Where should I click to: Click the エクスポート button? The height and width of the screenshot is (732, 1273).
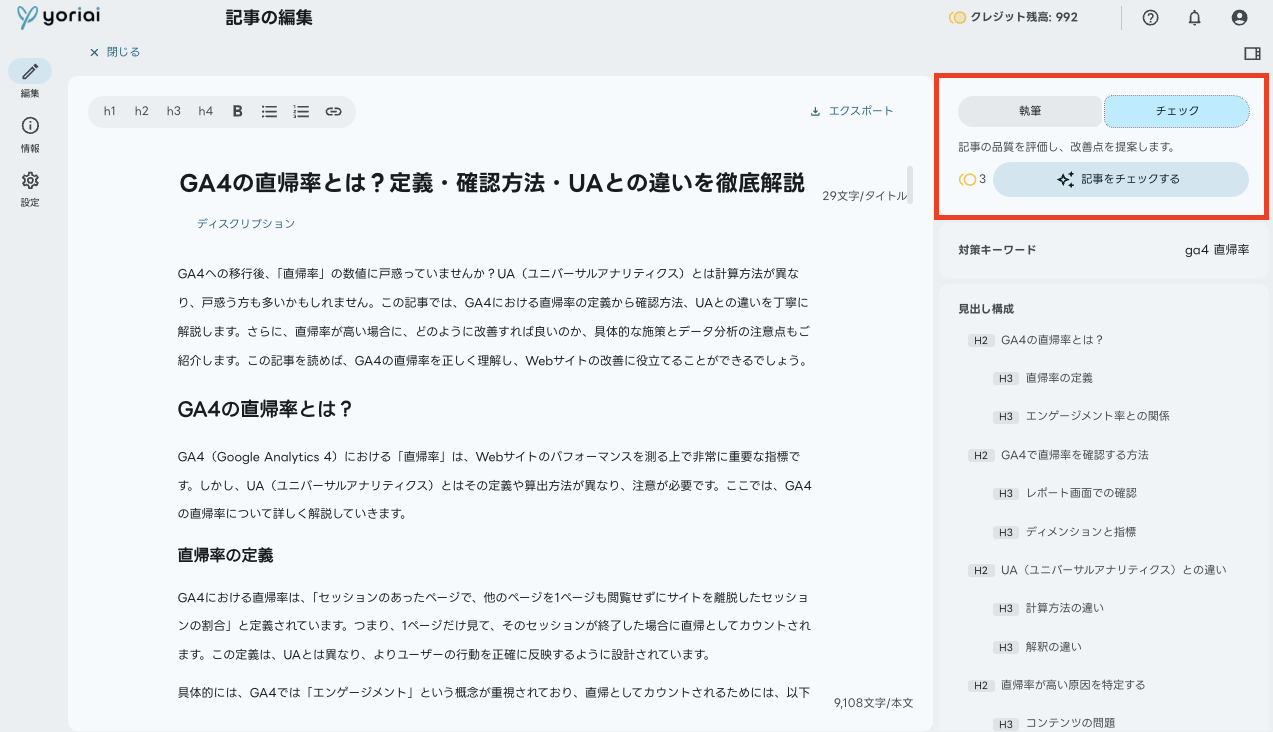tap(852, 111)
